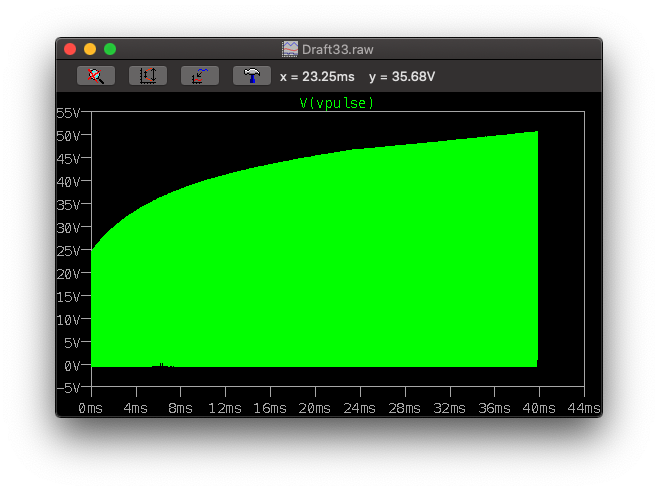Image resolution: width=658 pixels, height=491 pixels.
Task: Click the 0V label on vertical axis
Action: (x=72, y=366)
